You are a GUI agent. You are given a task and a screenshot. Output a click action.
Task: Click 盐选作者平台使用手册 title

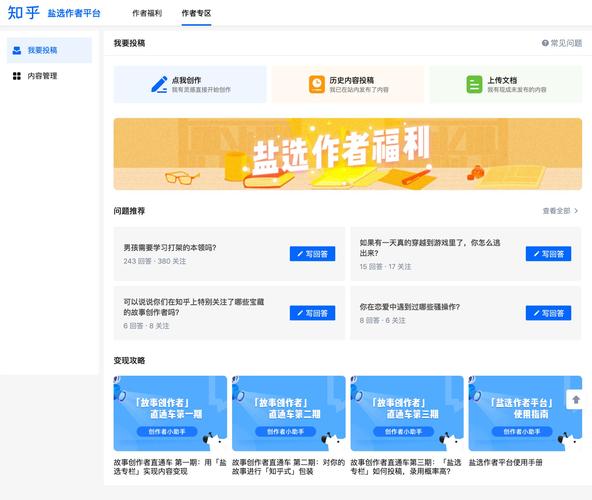pos(506,462)
